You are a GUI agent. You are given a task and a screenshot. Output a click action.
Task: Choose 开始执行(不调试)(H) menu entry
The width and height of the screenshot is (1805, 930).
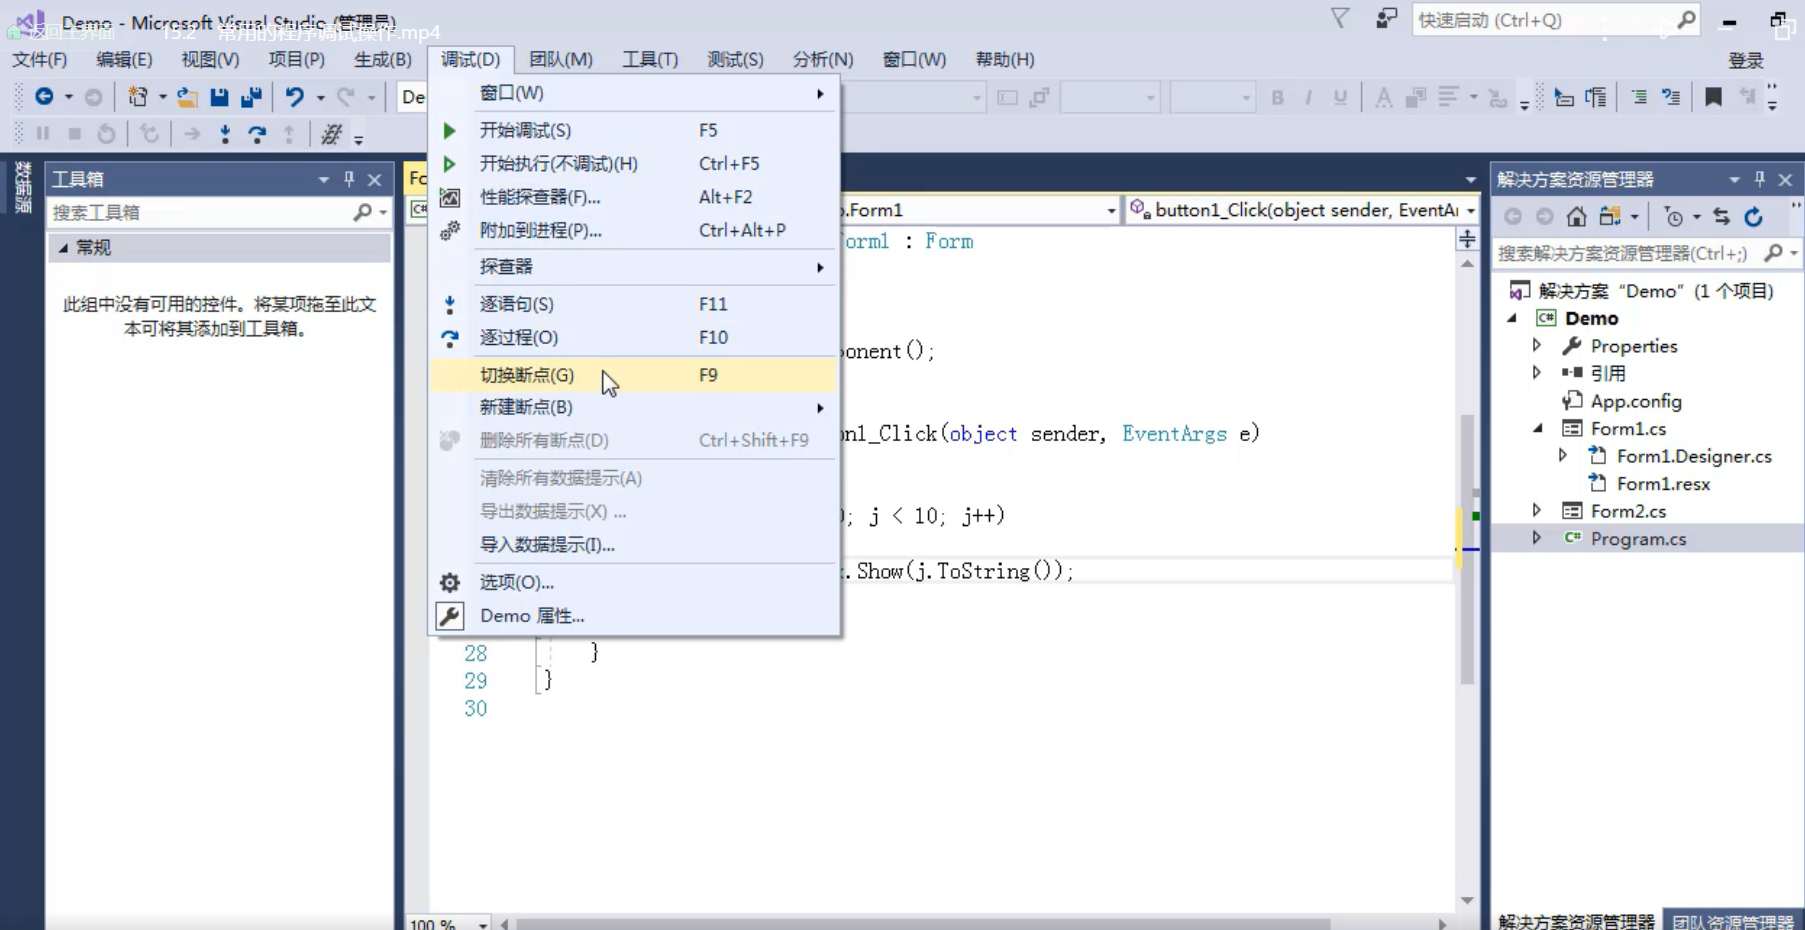click(x=635, y=163)
